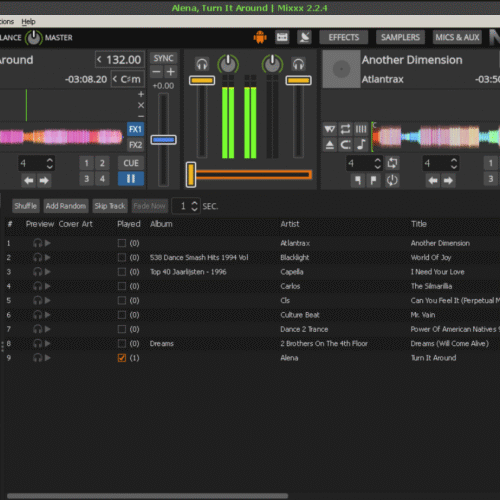
Task: Open key box showing C♯m
Action: (x=128, y=79)
